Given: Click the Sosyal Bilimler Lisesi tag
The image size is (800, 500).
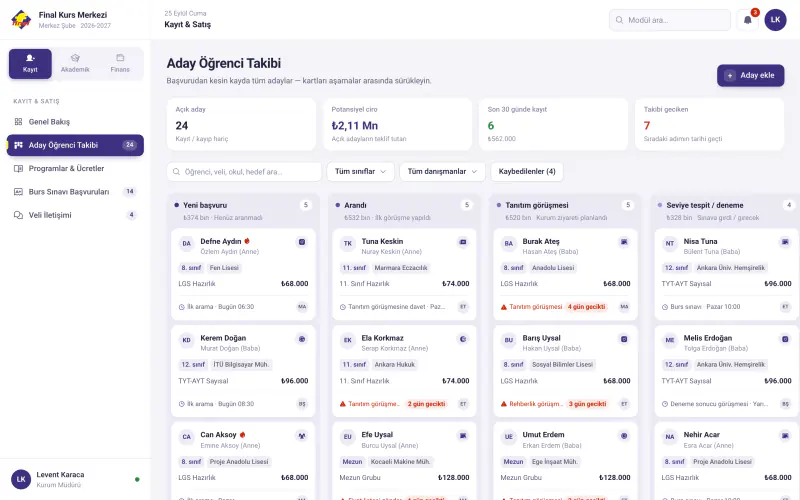Looking at the screenshot, I should pos(562,365).
